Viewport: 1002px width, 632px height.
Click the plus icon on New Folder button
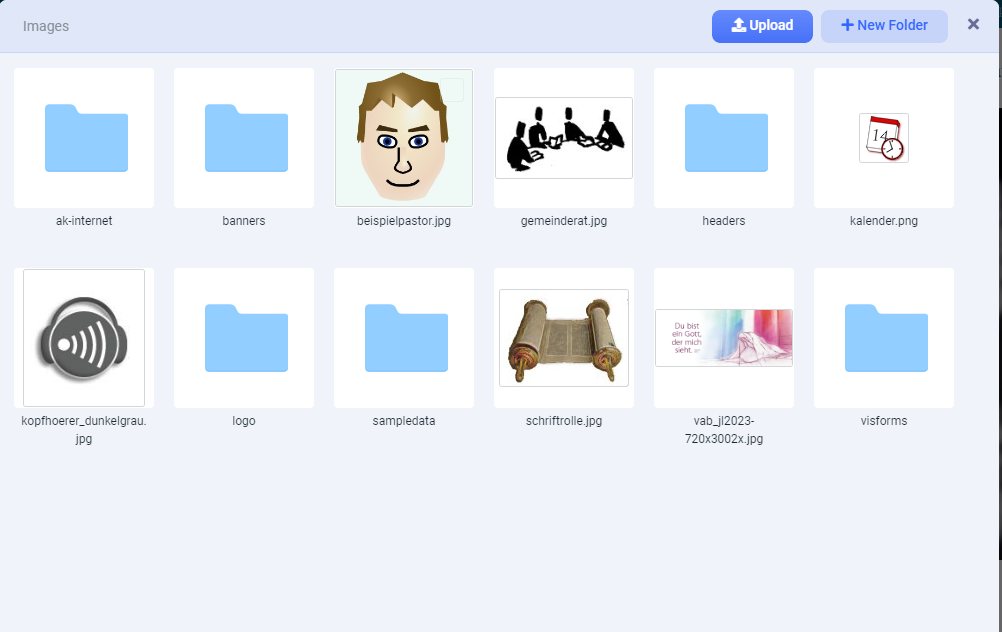click(849, 25)
